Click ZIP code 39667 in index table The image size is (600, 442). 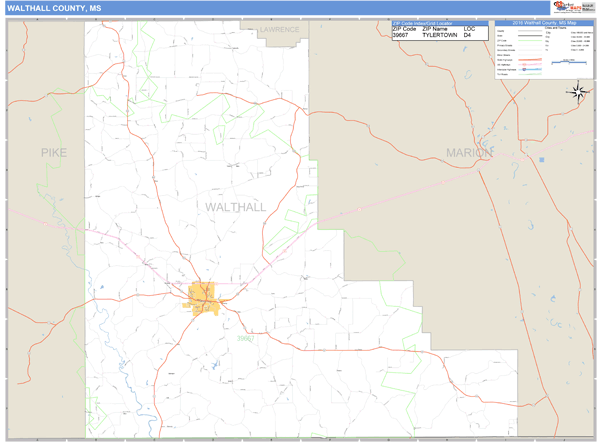402,35
